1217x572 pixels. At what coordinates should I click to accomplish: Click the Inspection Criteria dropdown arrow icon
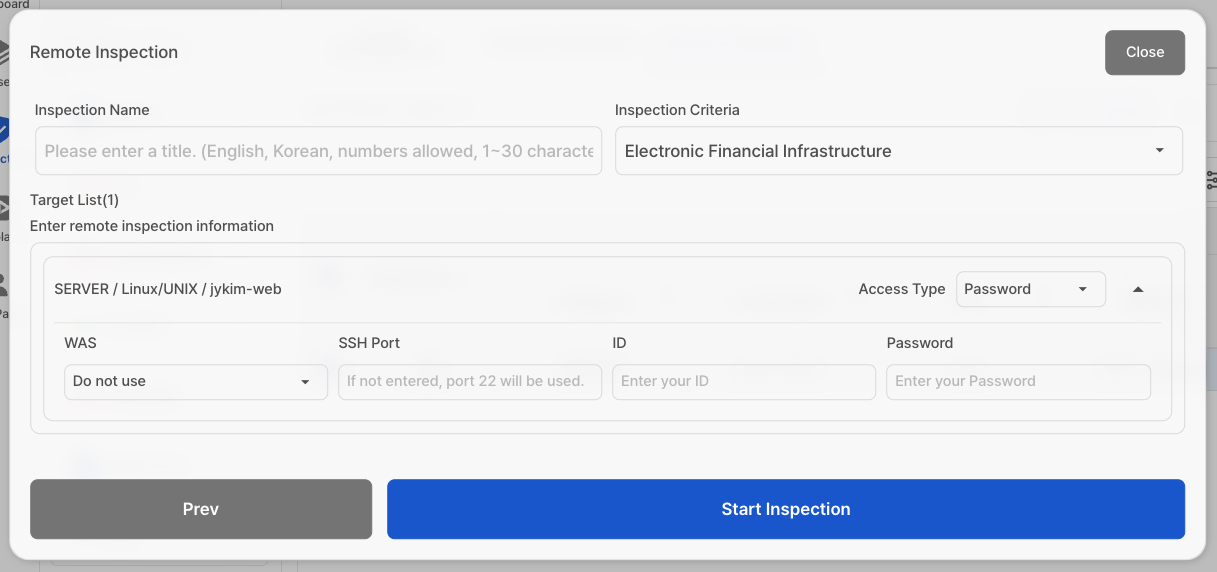(1159, 151)
